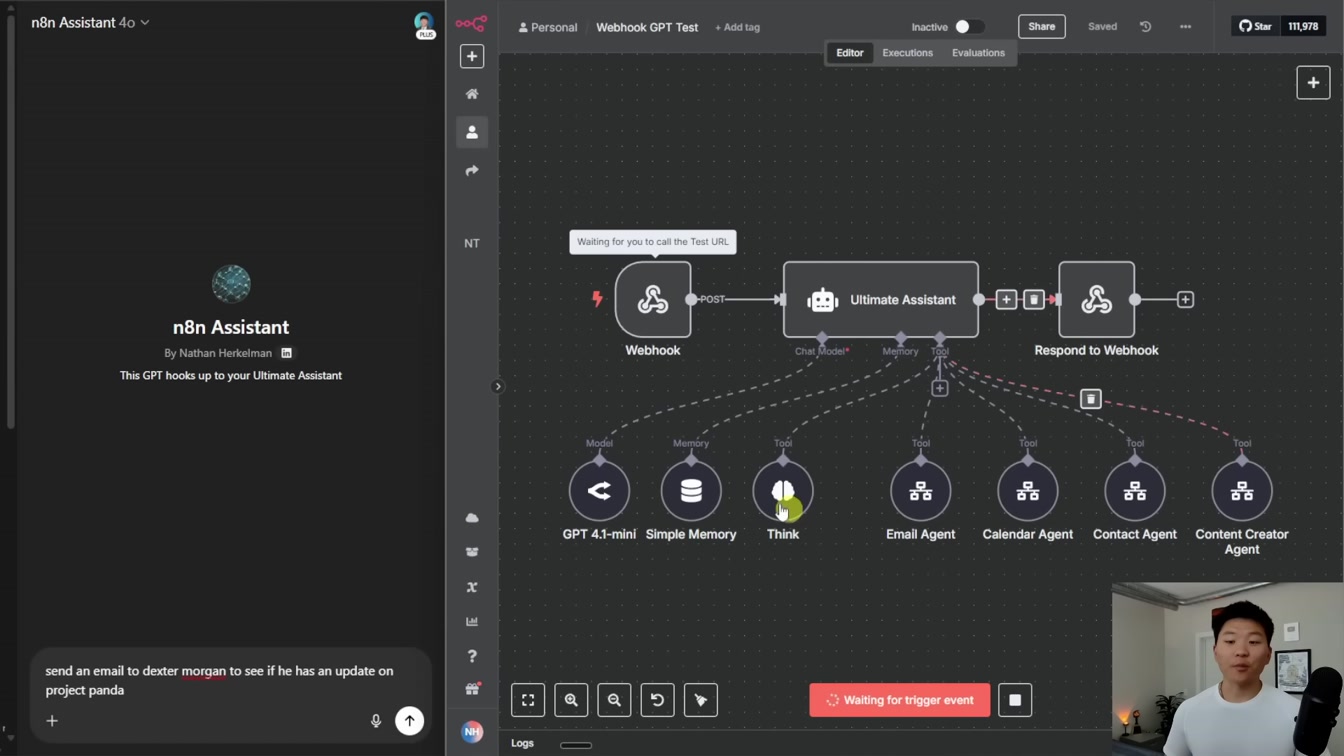Image resolution: width=1344 pixels, height=756 pixels.
Task: Select the GPT 4.1-mini model node
Action: (599, 491)
